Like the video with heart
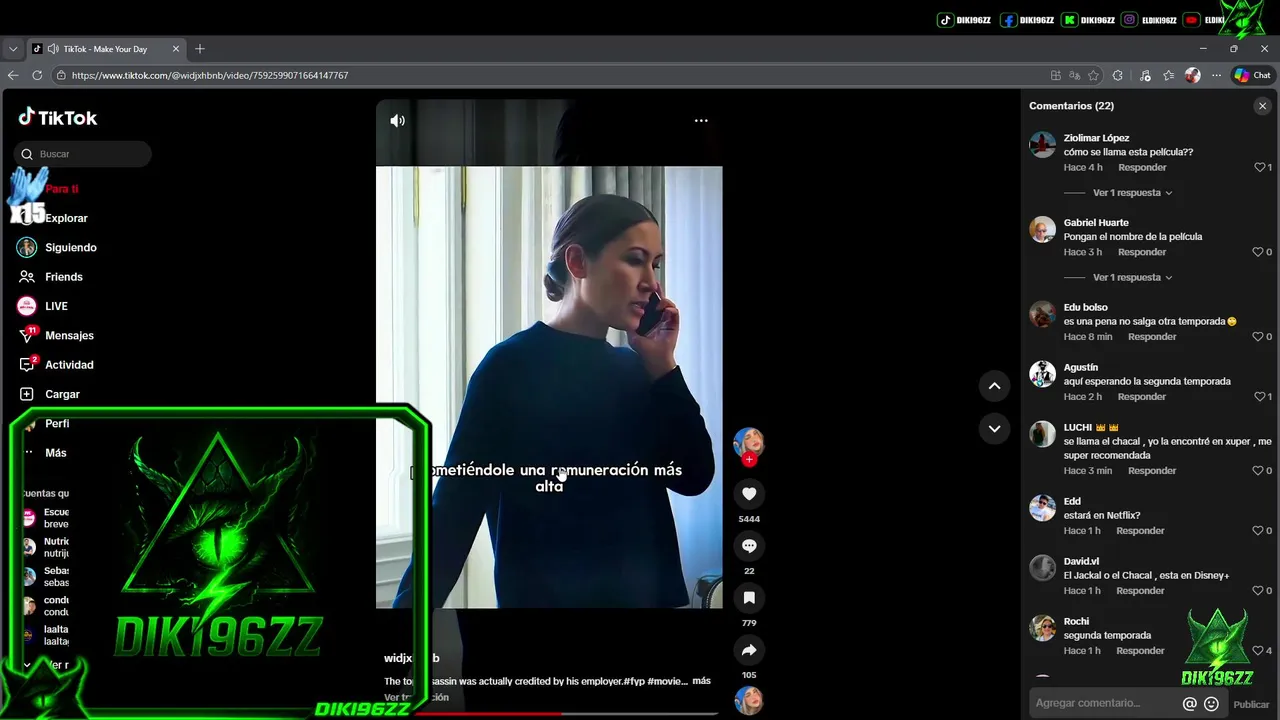 click(x=749, y=493)
